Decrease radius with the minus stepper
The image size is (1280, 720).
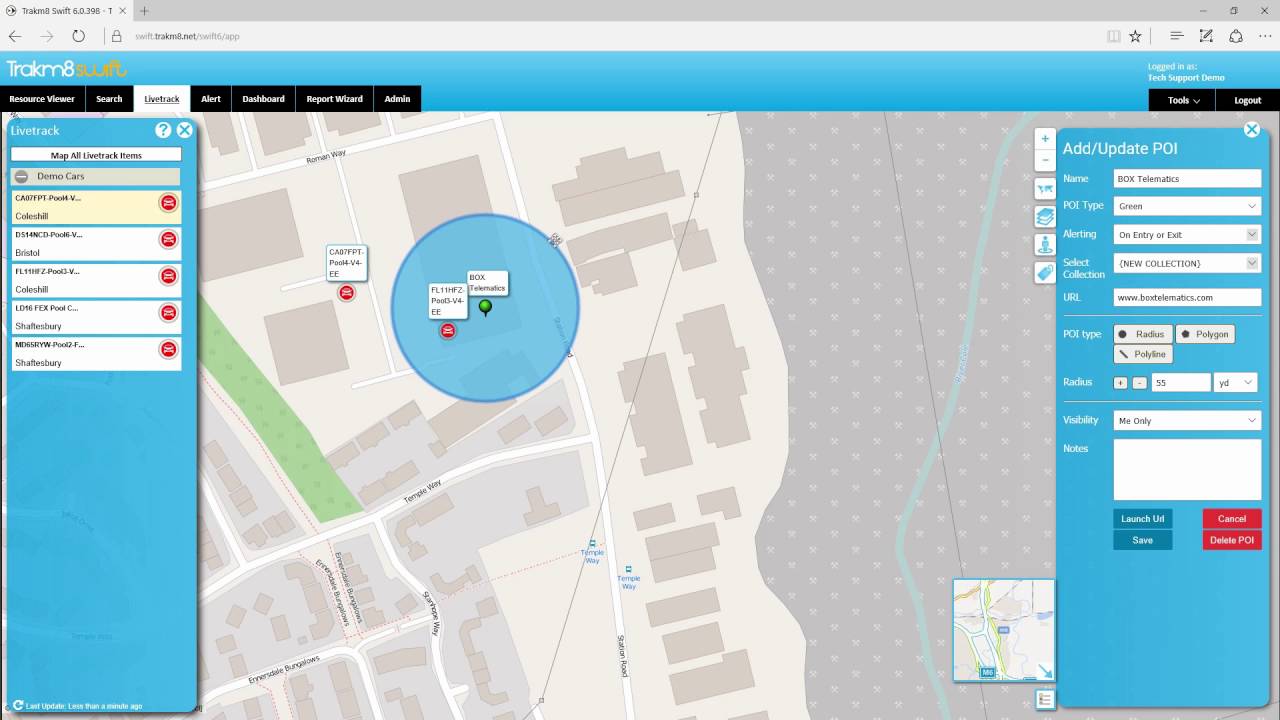point(1139,383)
